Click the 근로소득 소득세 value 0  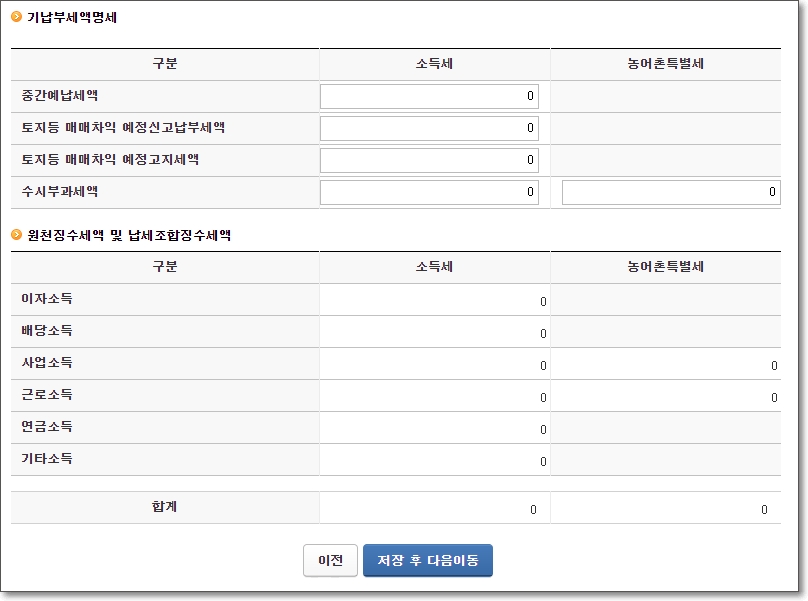543,397
